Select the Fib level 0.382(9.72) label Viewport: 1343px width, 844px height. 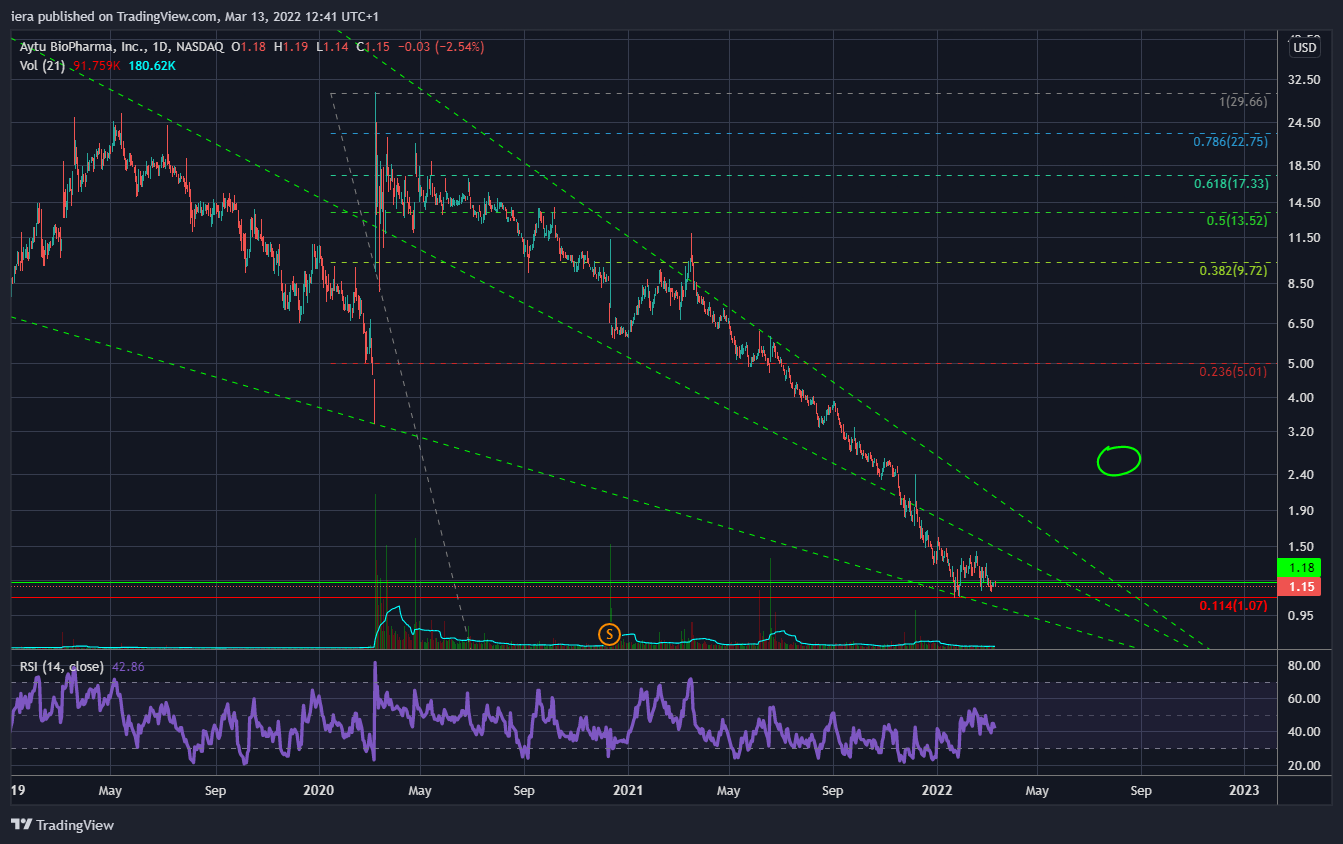pos(1233,270)
